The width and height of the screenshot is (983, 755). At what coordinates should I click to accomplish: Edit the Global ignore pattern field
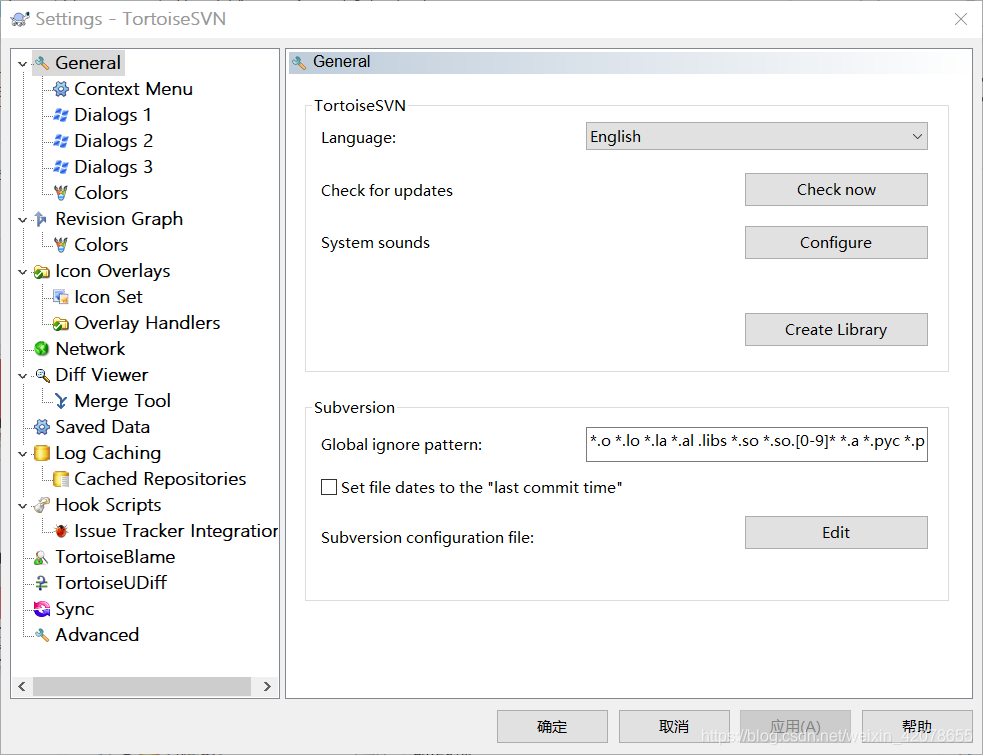(x=755, y=443)
